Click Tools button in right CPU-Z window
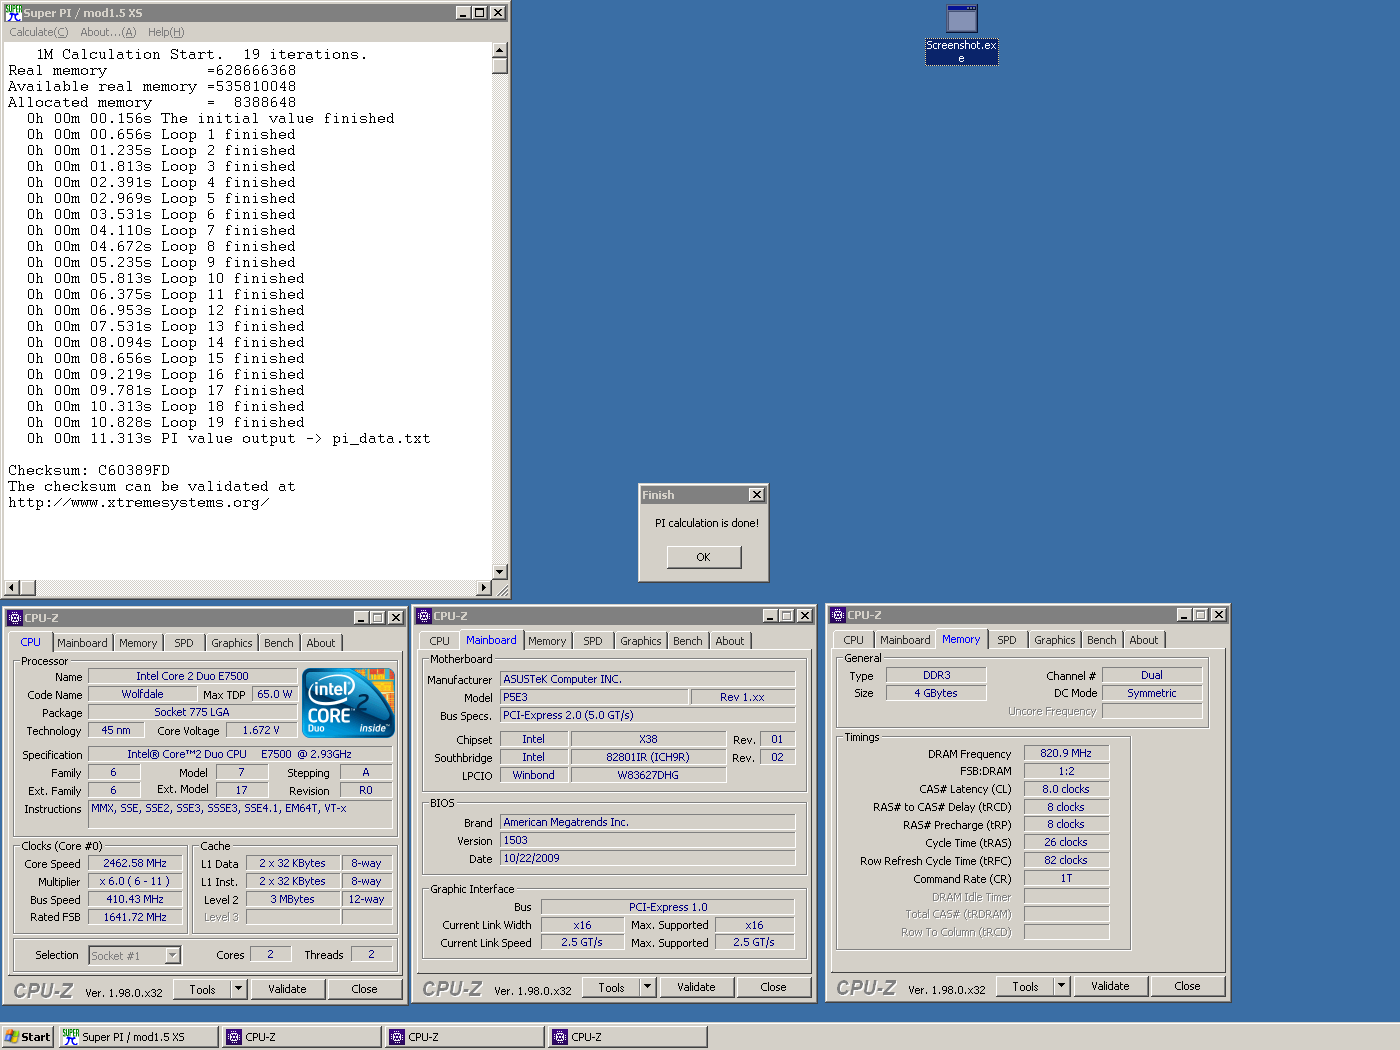The width and height of the screenshot is (1400, 1050). 1026,986
